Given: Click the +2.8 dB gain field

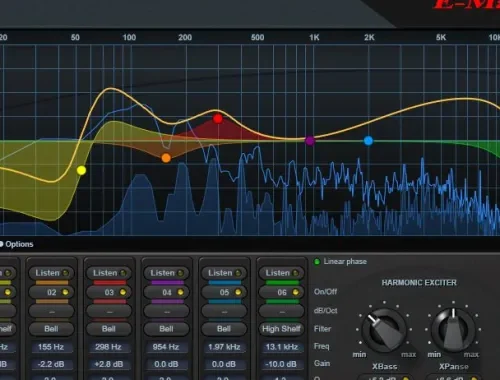Looking at the screenshot, I should (109, 364).
